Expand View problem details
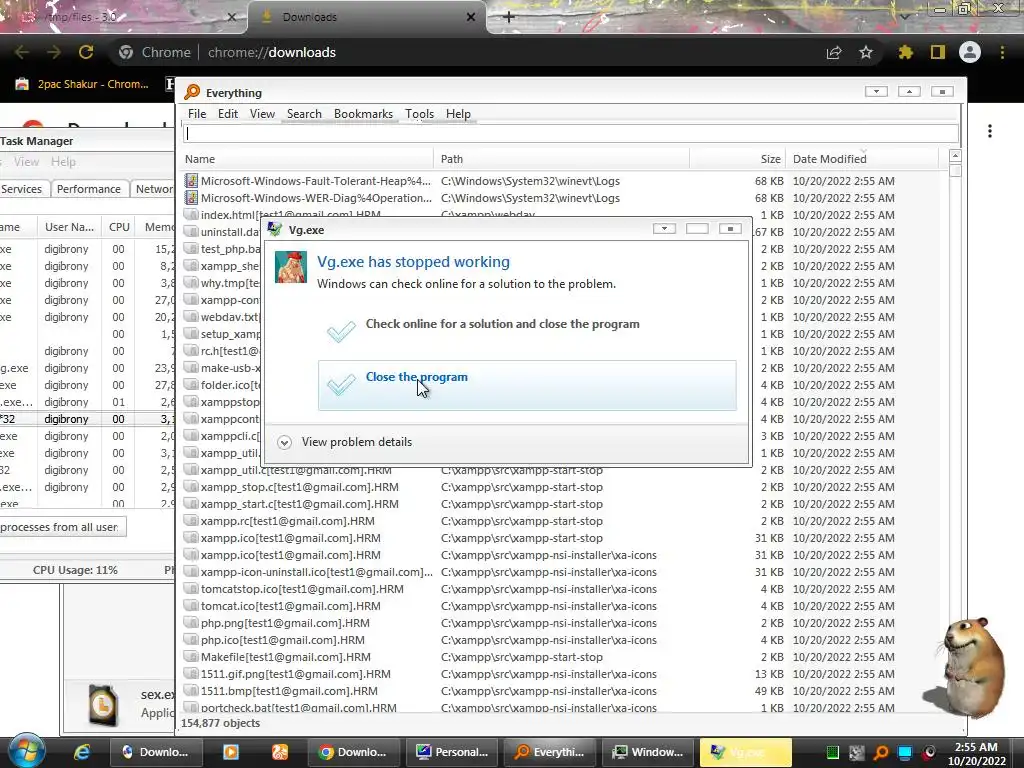 [x=345, y=442]
